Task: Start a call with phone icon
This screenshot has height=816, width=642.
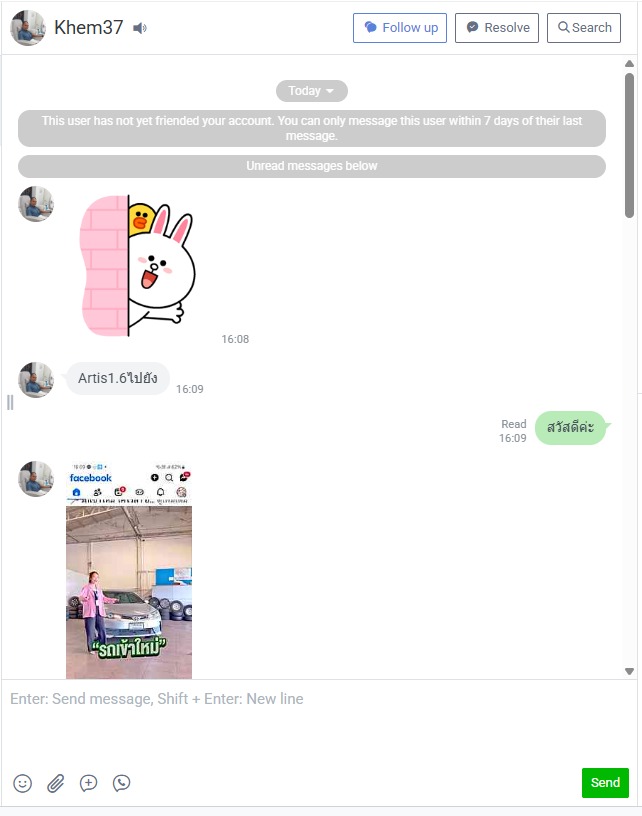Action: (x=121, y=783)
